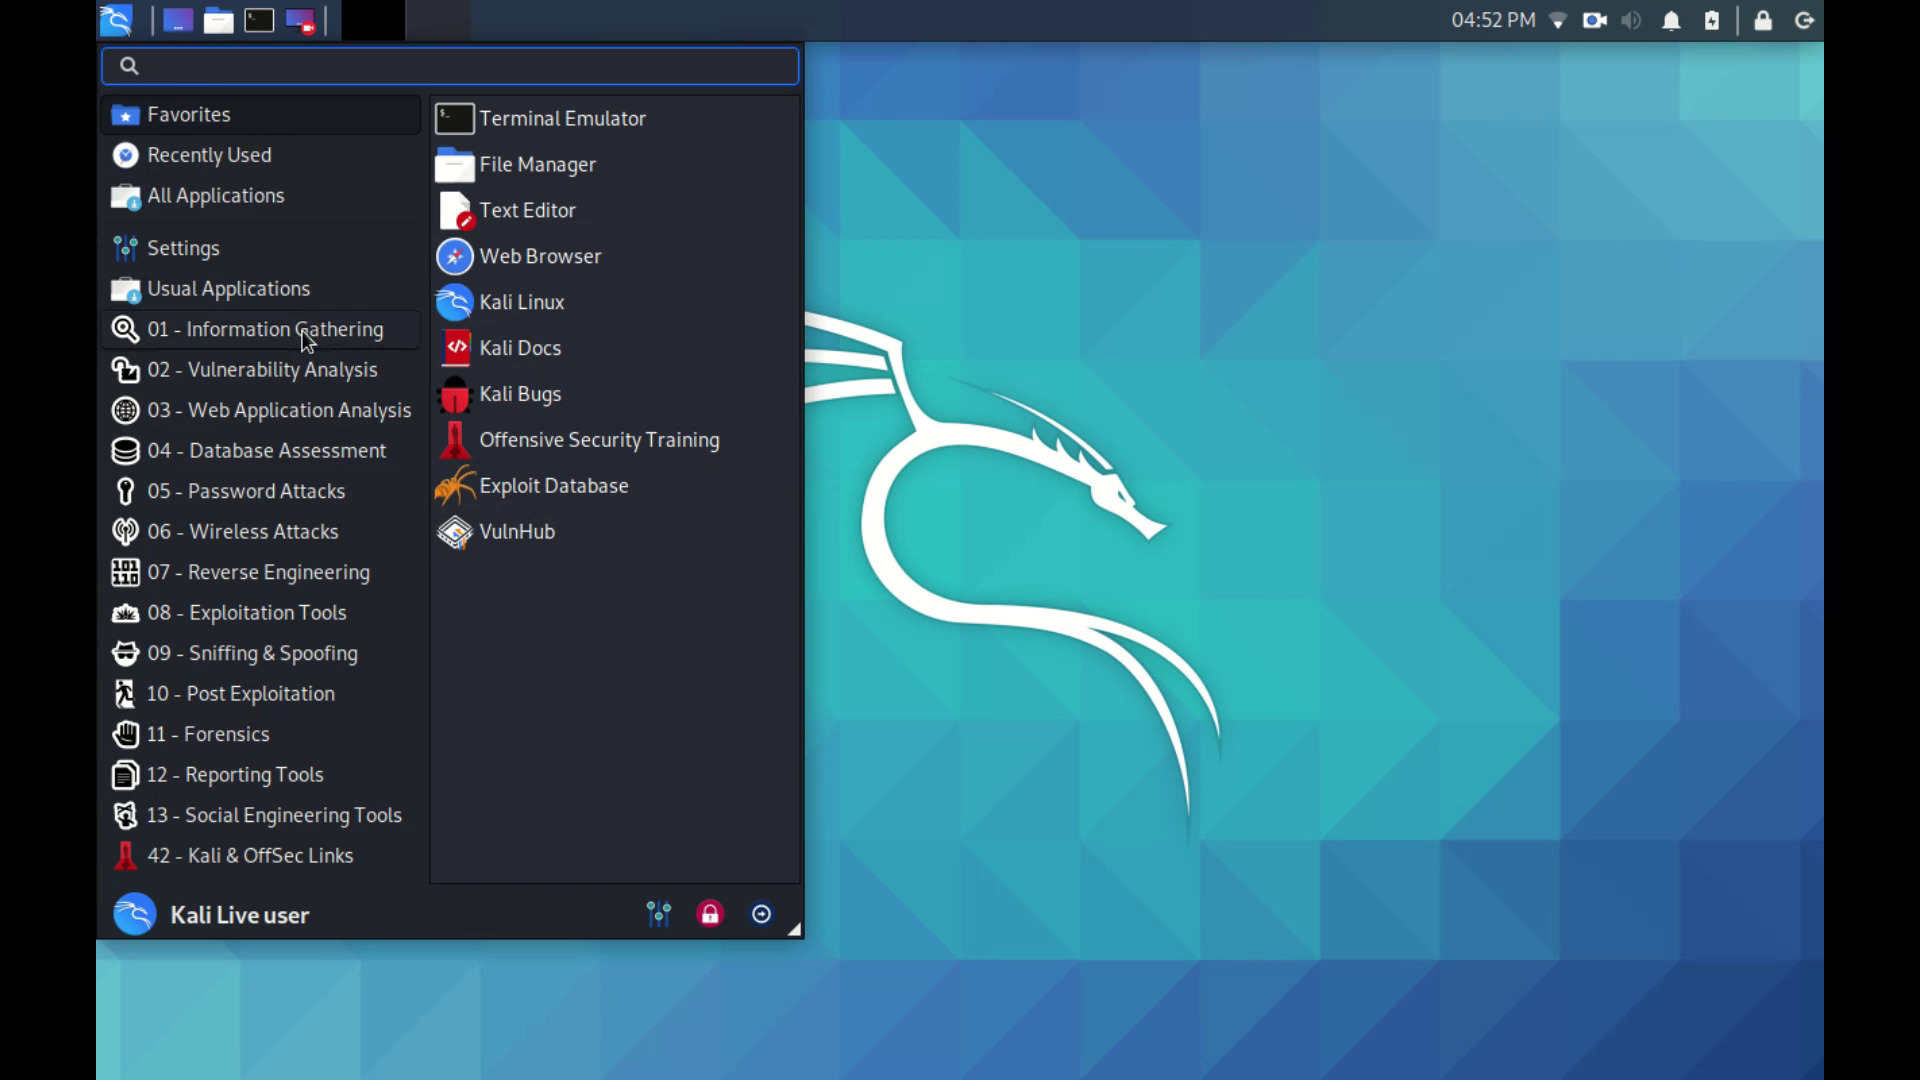The image size is (1920, 1080).
Task: Open menu settings via the sliders icon
Action: pos(658,914)
